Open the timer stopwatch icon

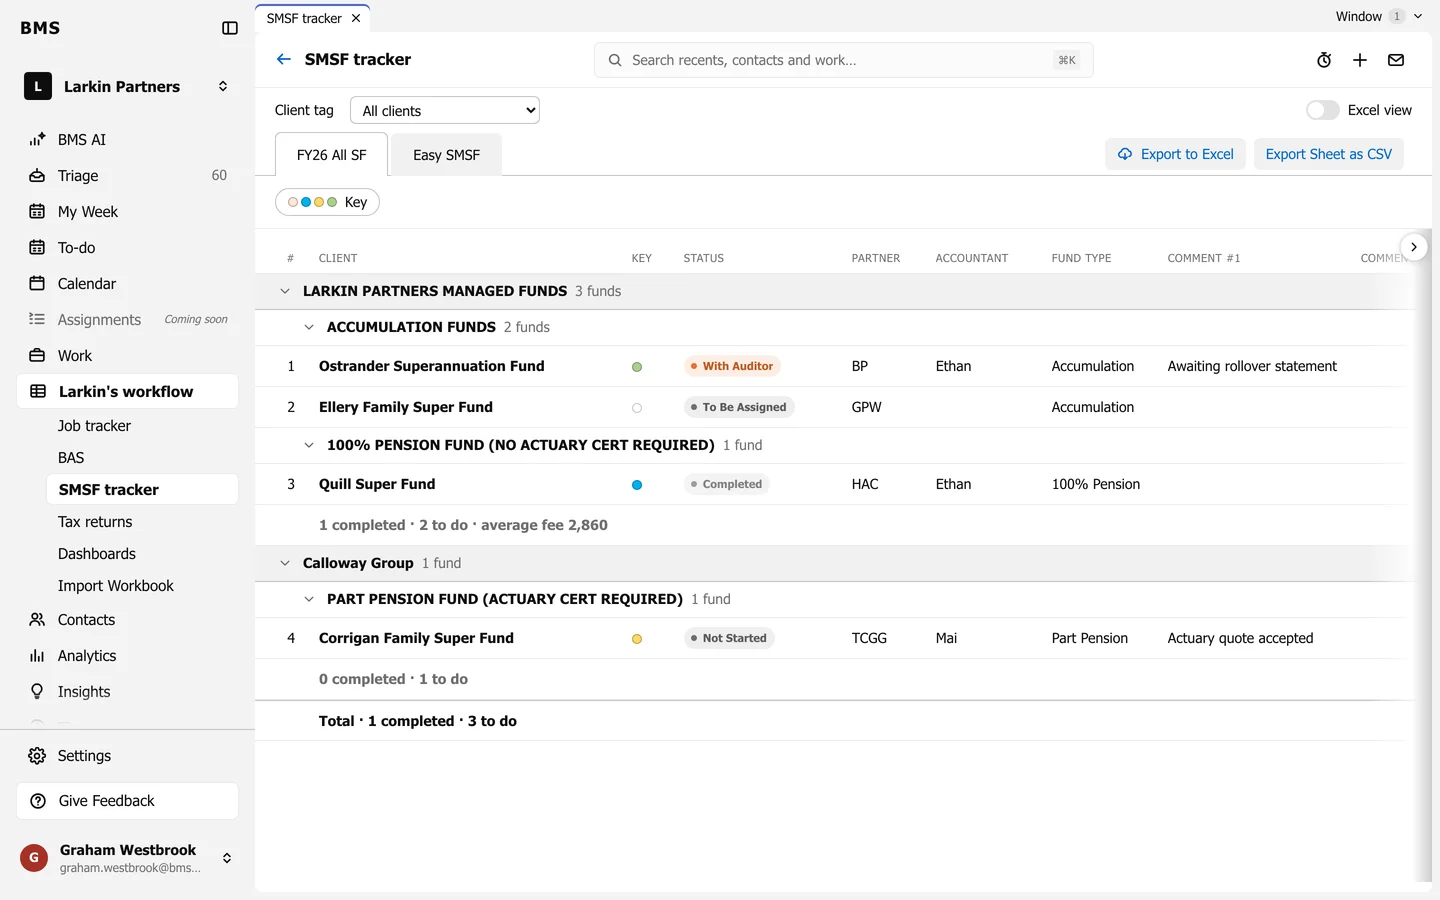tap(1324, 60)
